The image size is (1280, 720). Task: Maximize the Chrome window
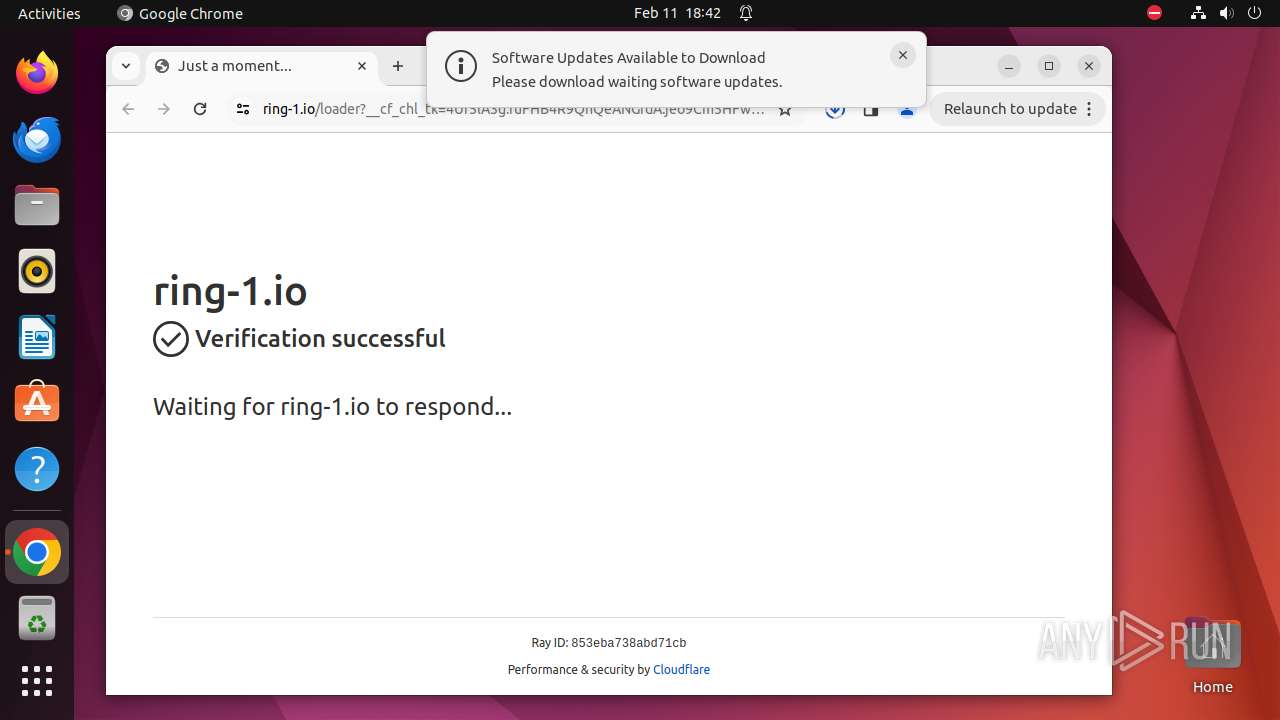click(x=1049, y=66)
